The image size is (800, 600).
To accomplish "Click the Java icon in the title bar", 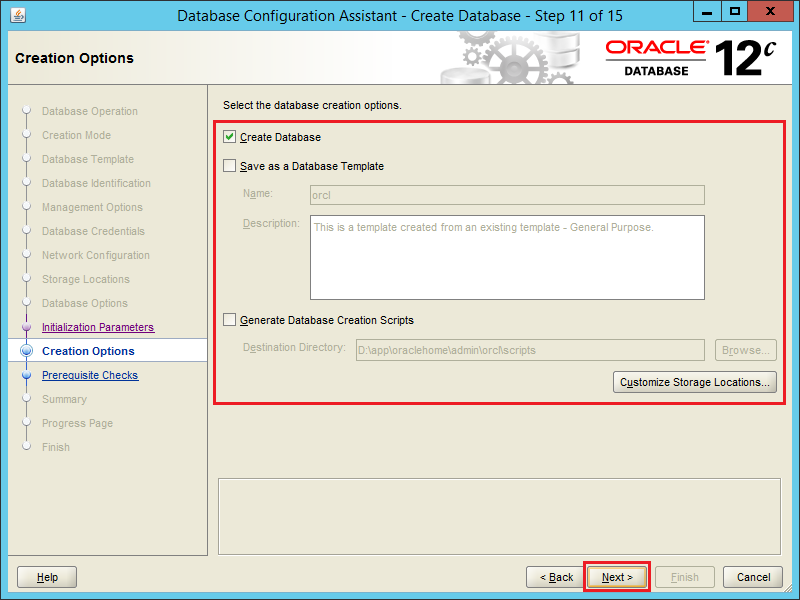I will click(18, 15).
